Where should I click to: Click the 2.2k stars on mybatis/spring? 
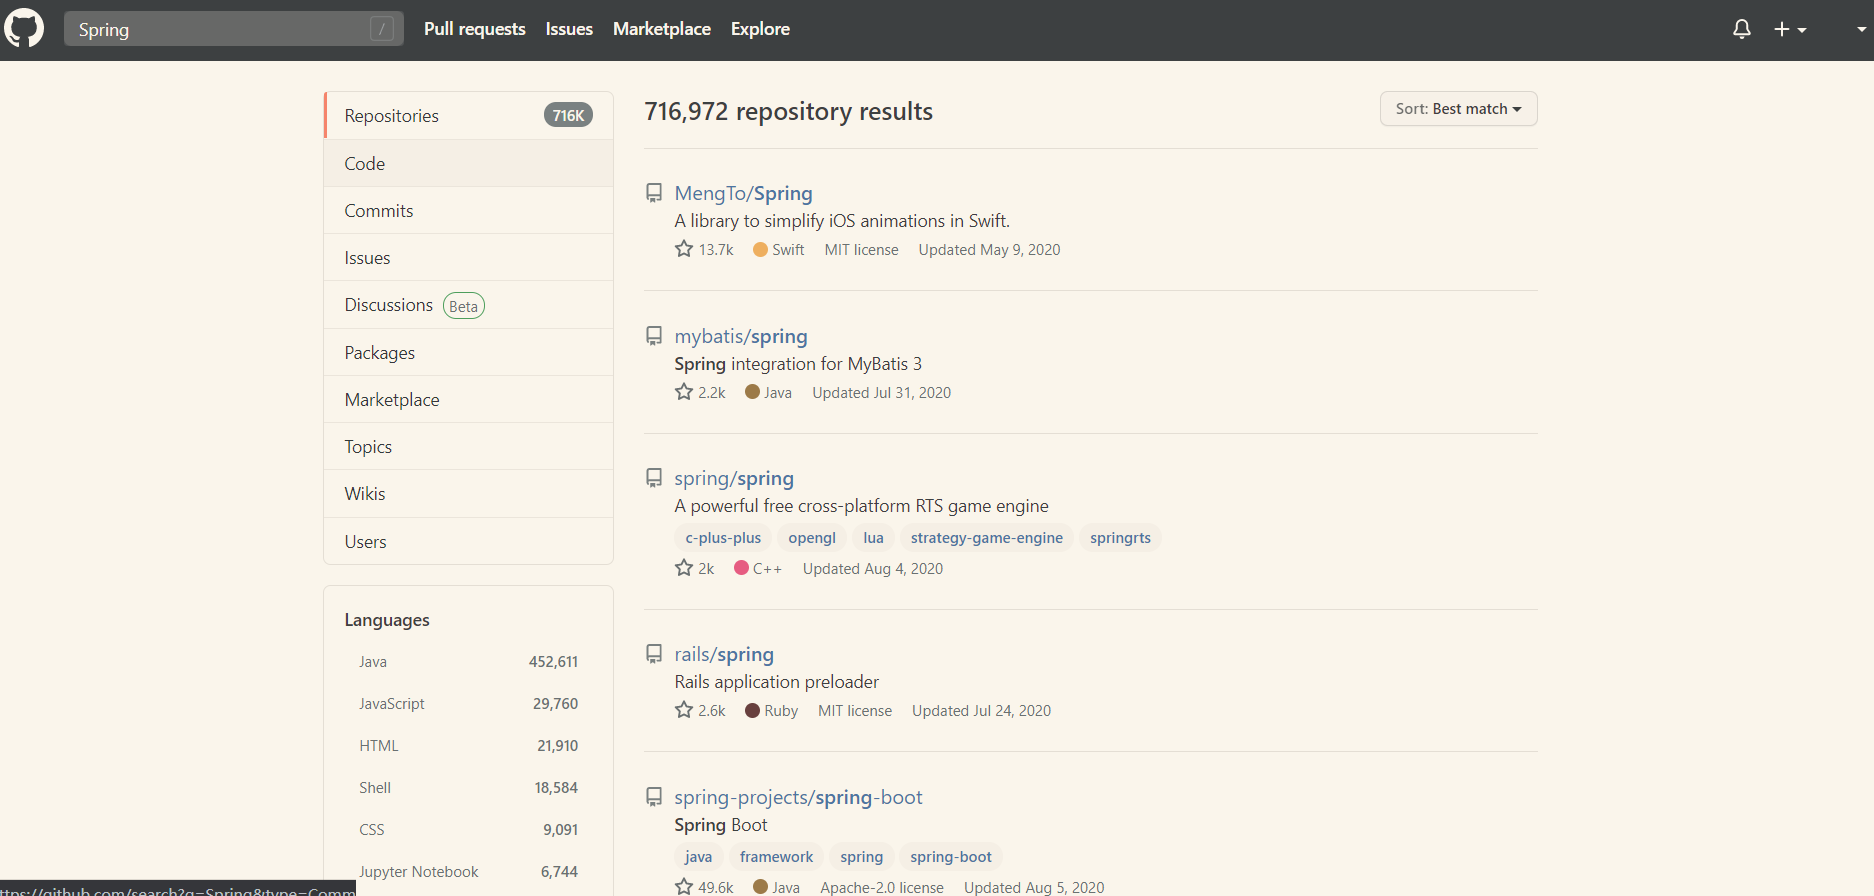[700, 392]
